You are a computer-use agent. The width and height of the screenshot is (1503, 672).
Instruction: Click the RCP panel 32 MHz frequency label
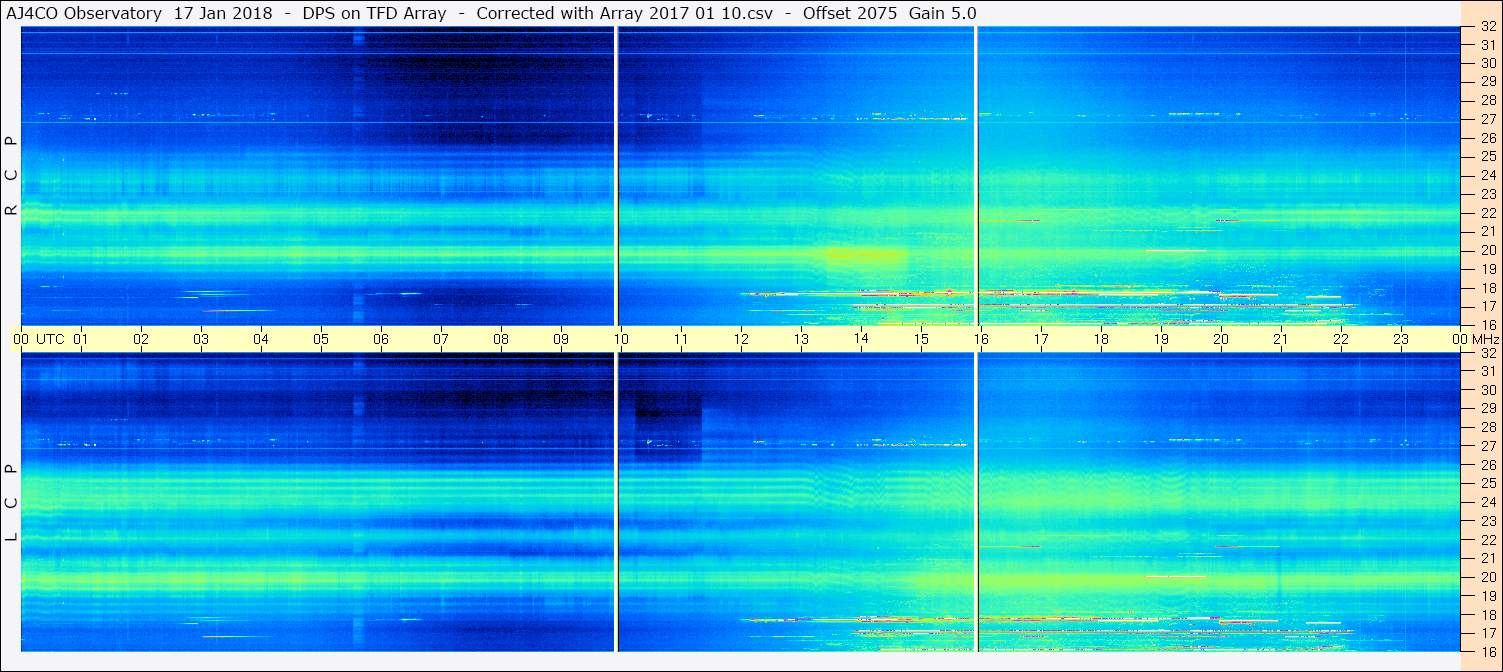[1488, 26]
